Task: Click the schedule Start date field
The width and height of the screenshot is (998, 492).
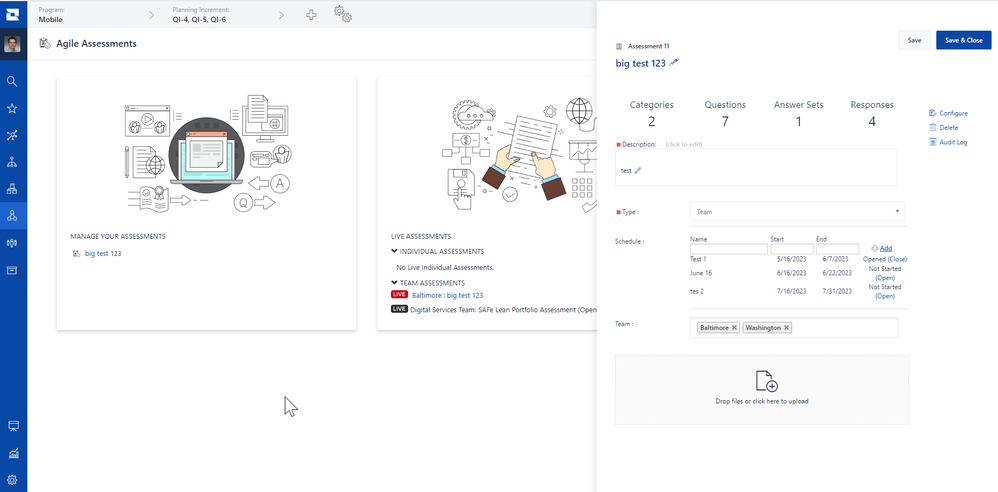Action: pyautogui.click(x=792, y=249)
